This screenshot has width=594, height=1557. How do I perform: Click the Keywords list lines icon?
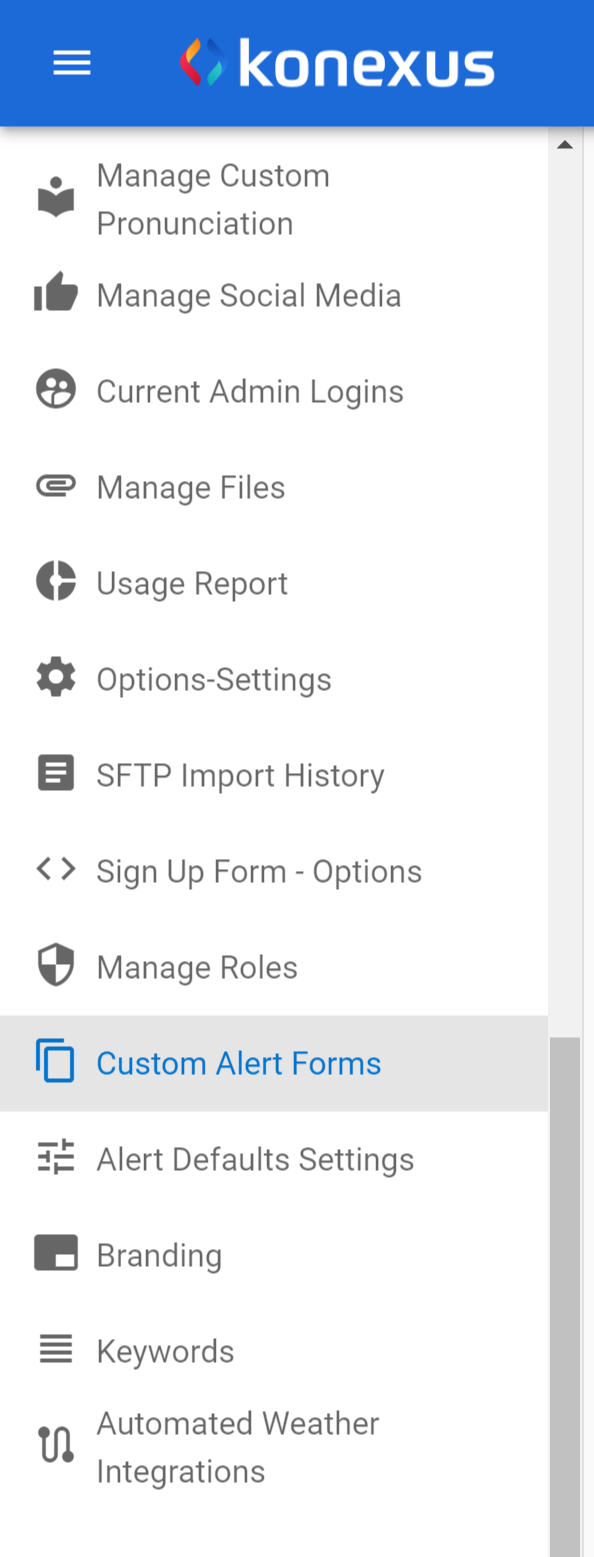(x=56, y=1350)
